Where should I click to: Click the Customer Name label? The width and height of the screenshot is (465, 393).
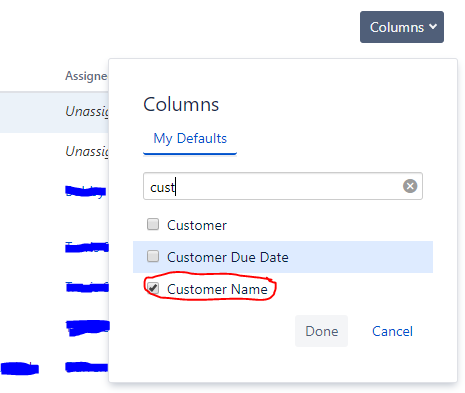pos(217,289)
